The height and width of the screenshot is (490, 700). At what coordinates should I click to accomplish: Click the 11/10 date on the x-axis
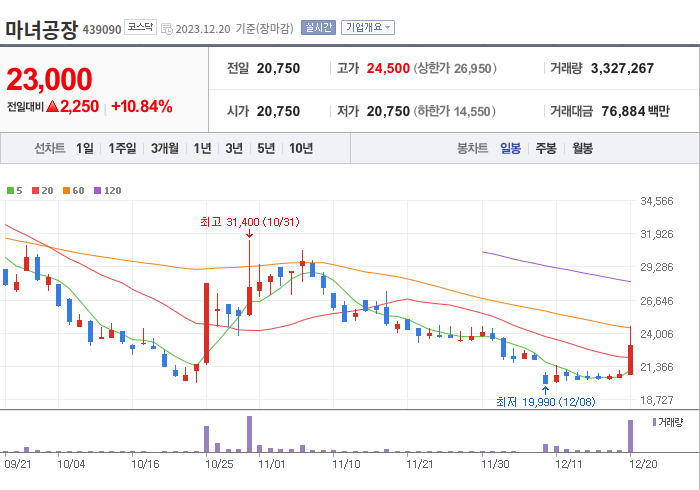click(346, 464)
